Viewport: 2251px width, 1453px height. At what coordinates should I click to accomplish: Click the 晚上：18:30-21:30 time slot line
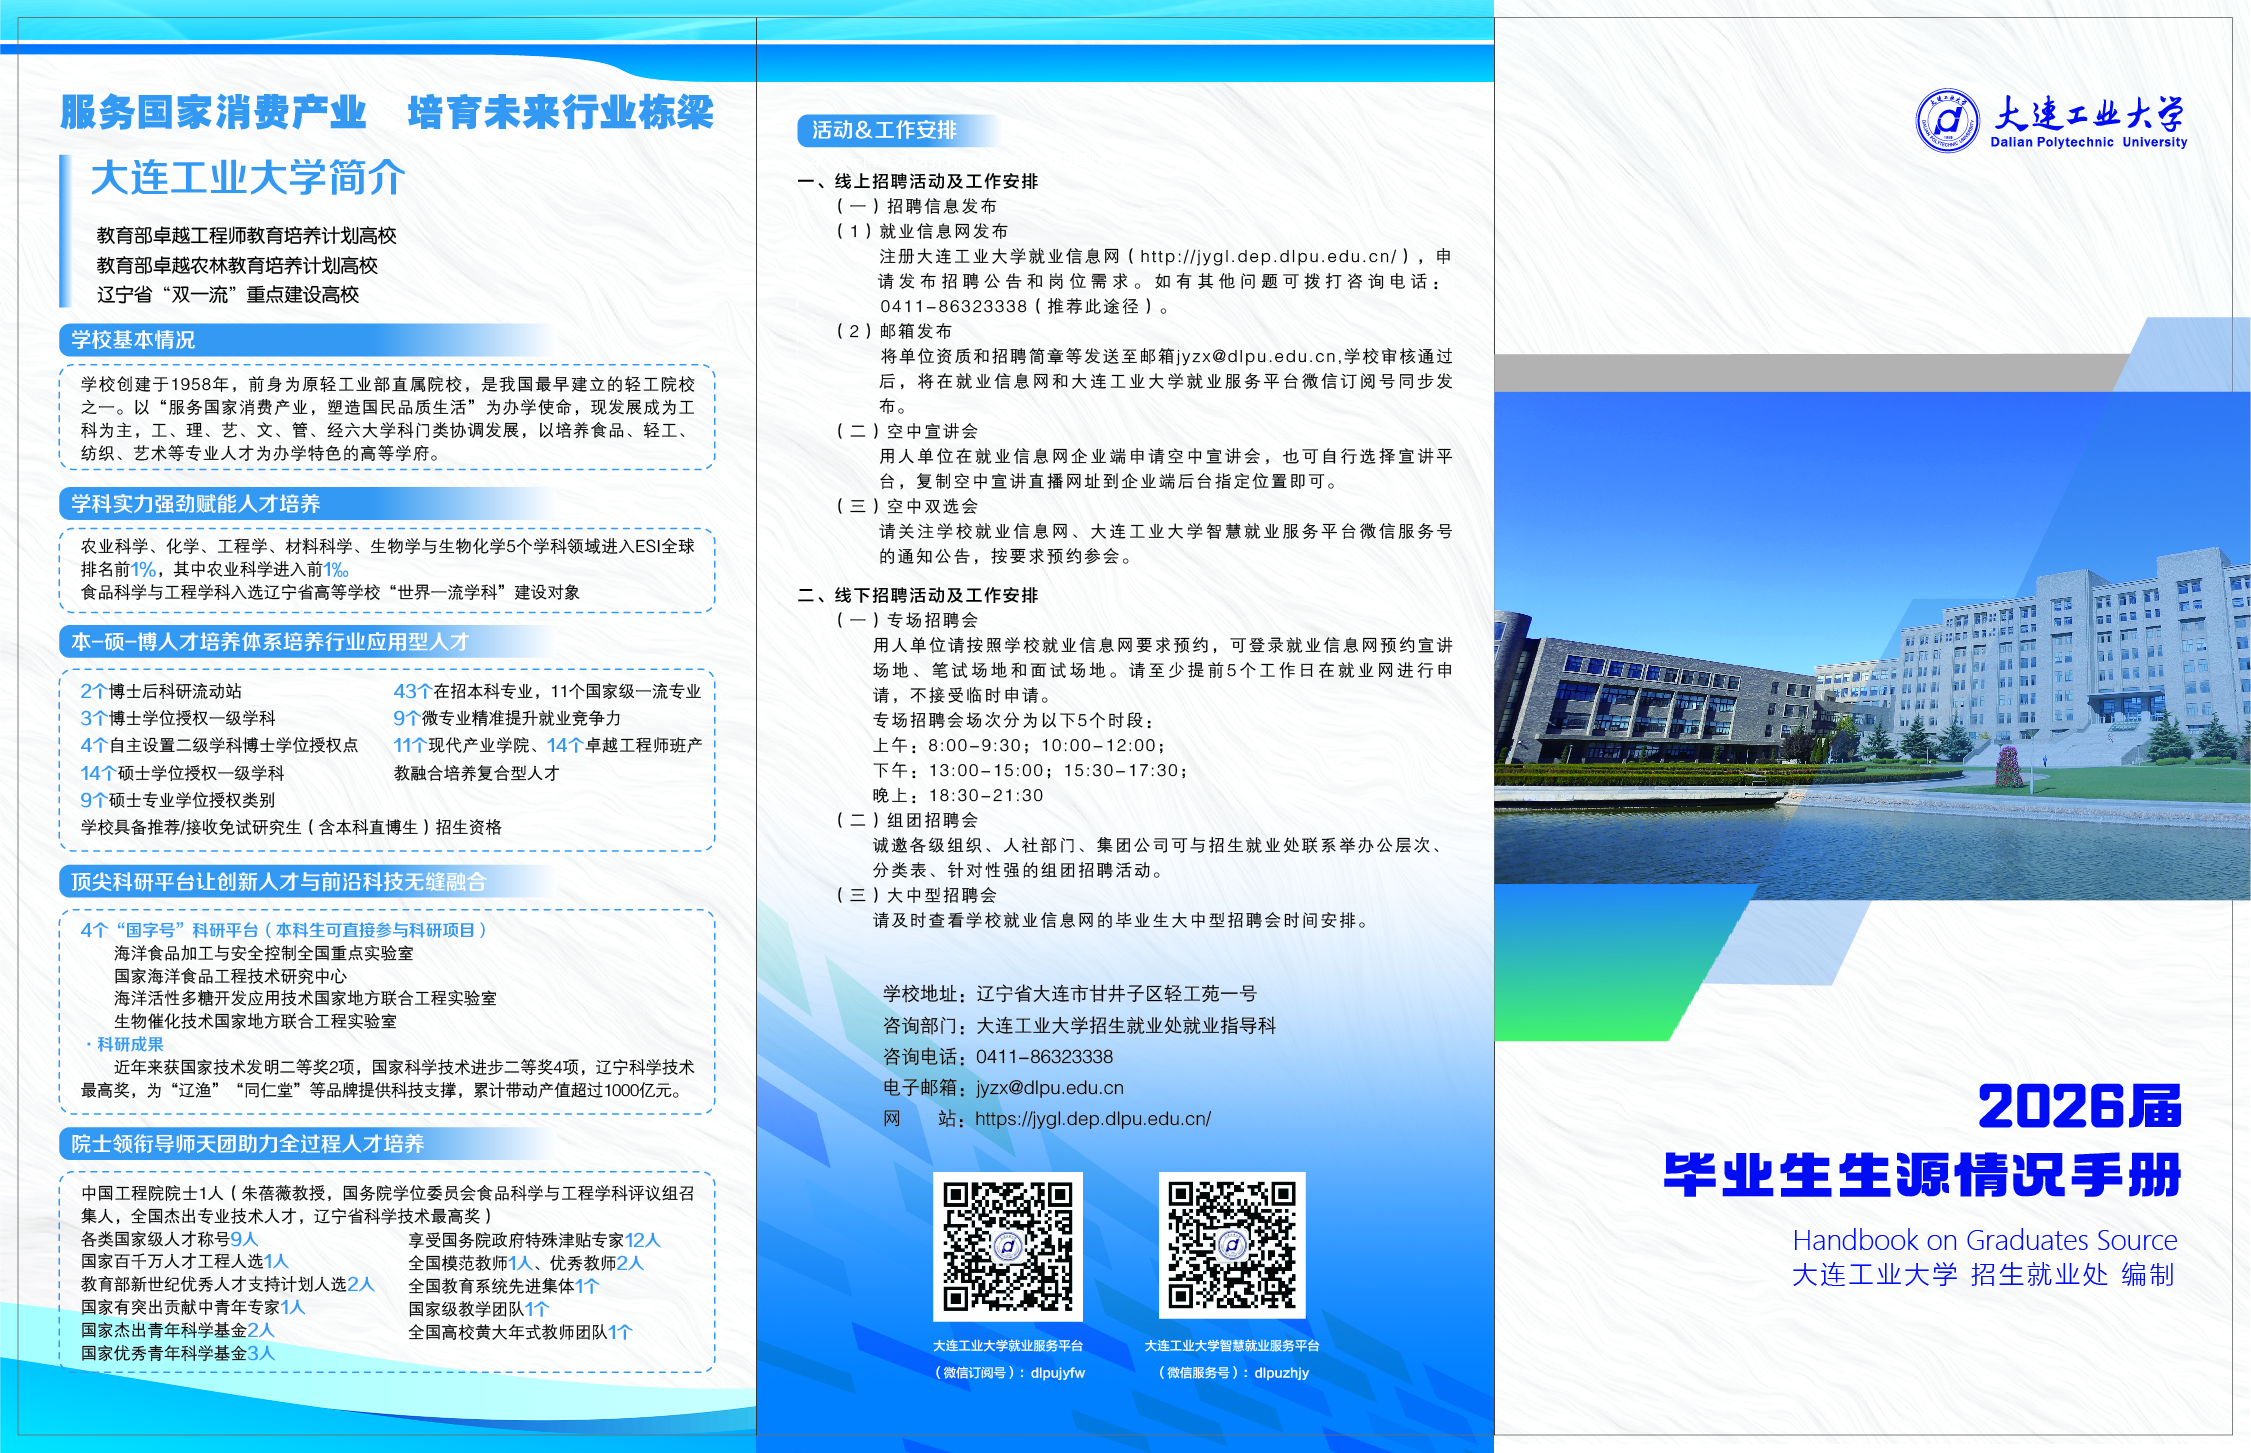[958, 796]
